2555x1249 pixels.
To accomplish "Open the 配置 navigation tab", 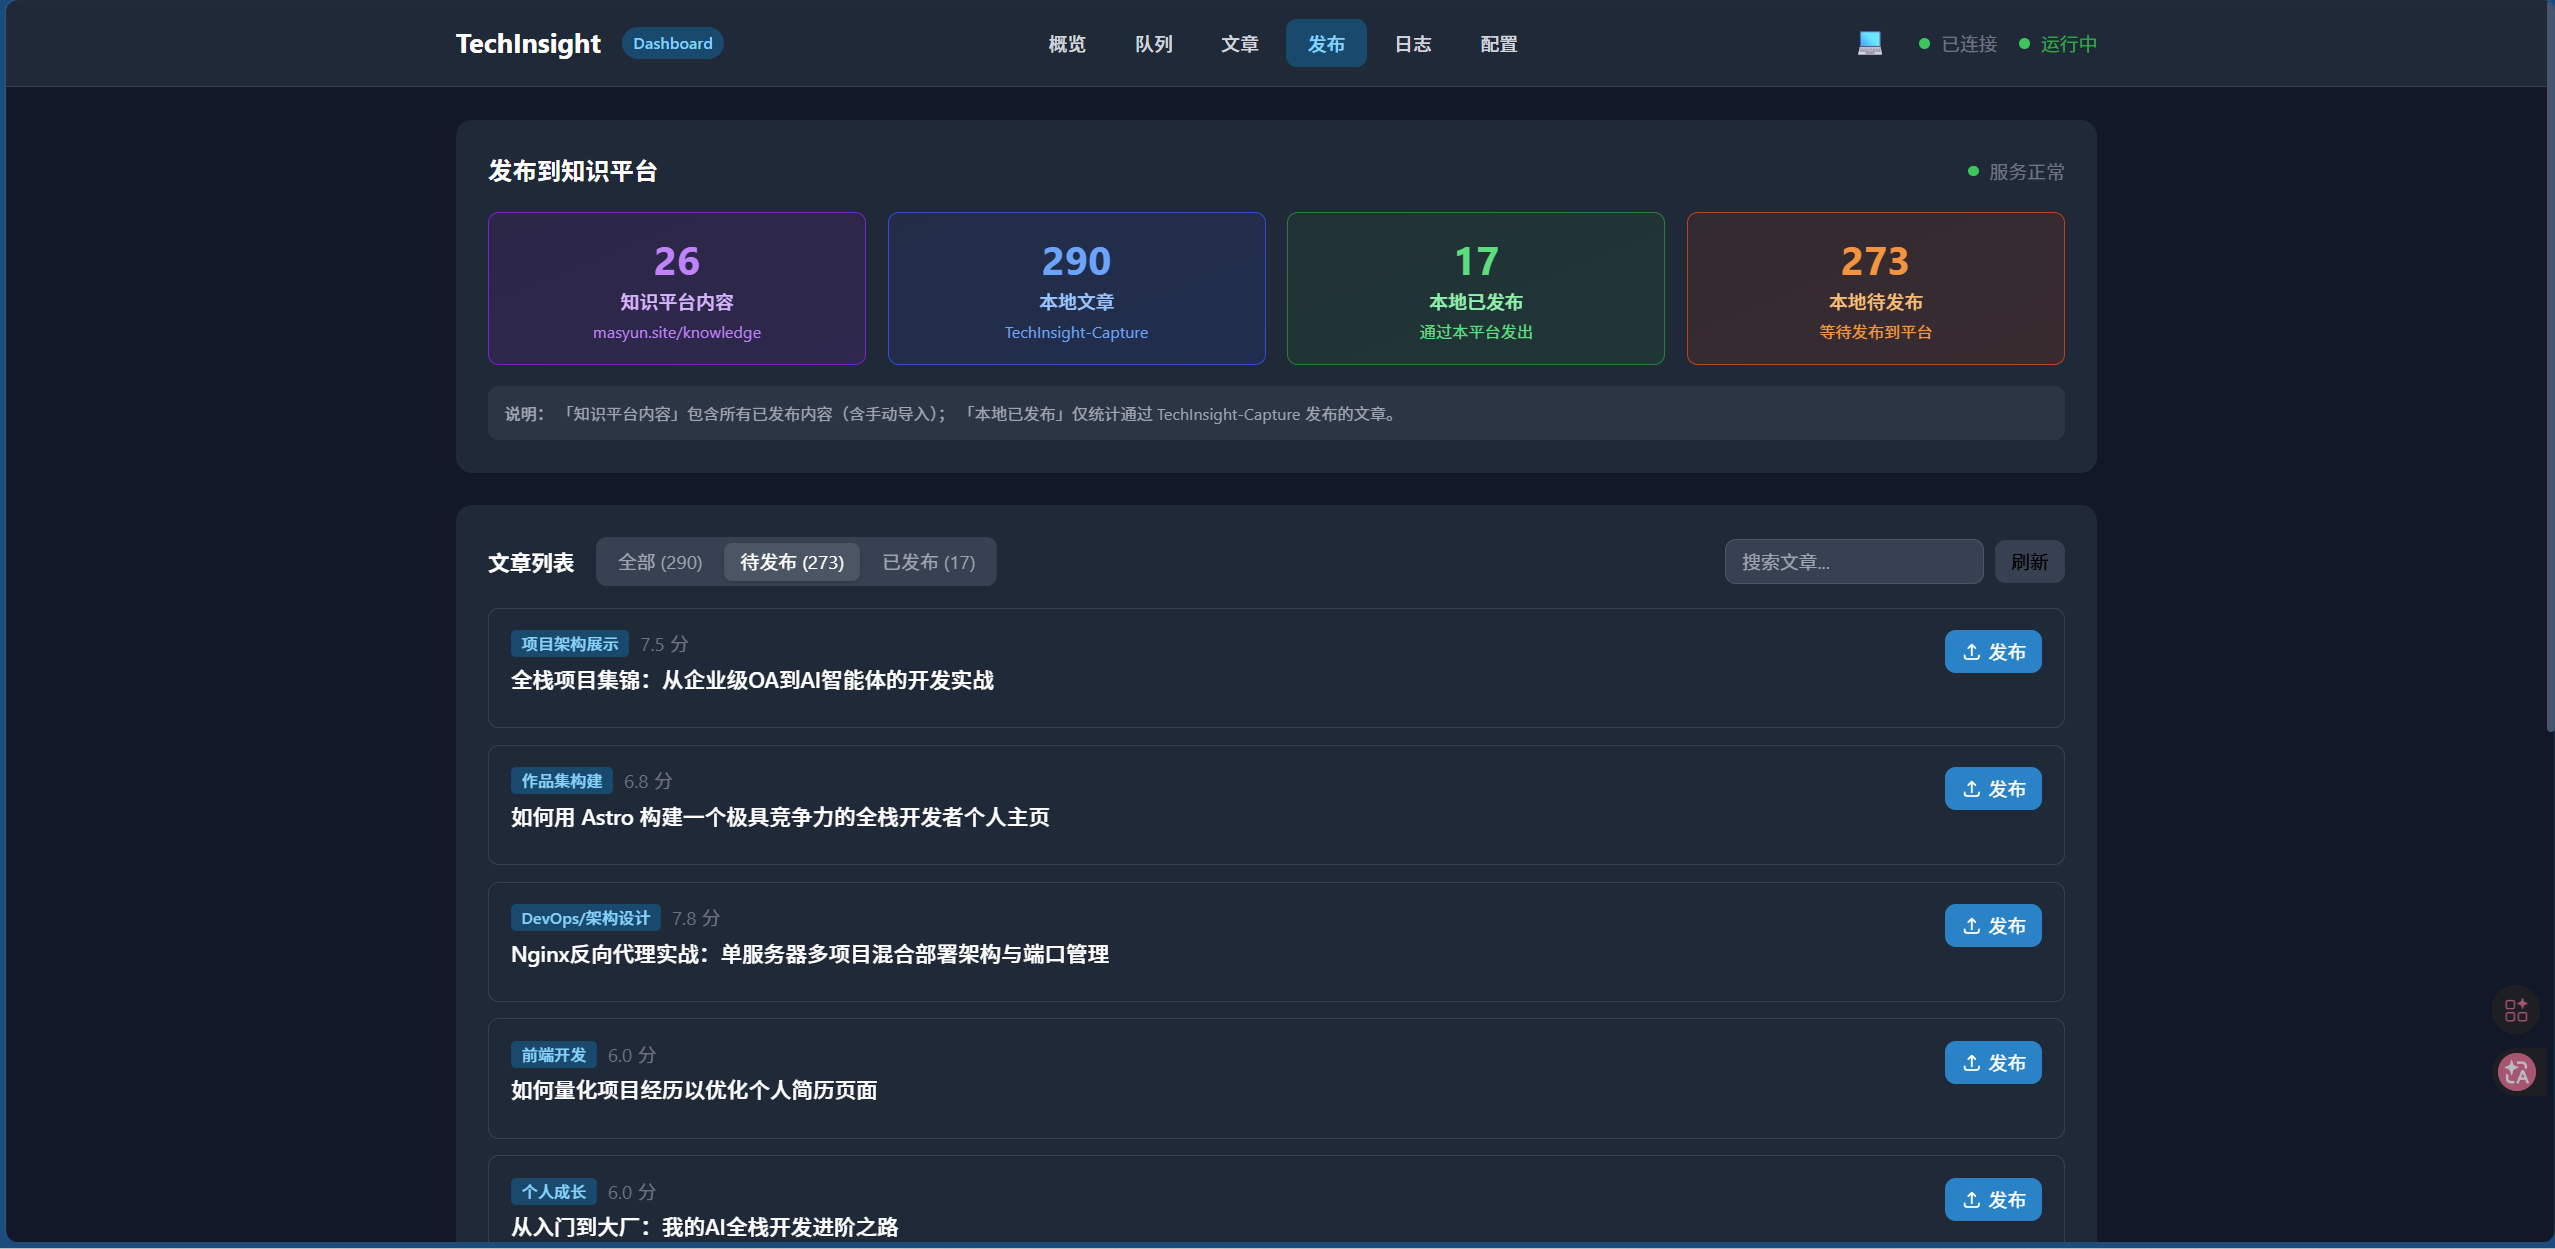I will (1499, 44).
